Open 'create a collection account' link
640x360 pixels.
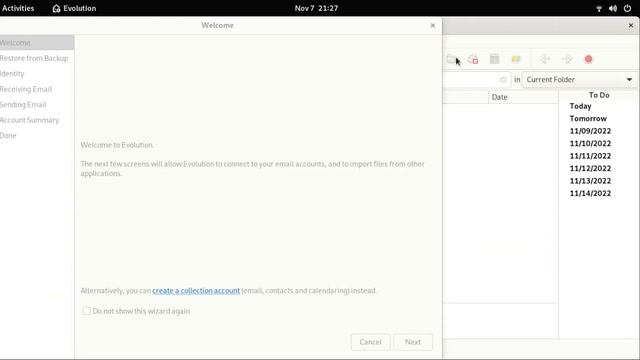196,291
